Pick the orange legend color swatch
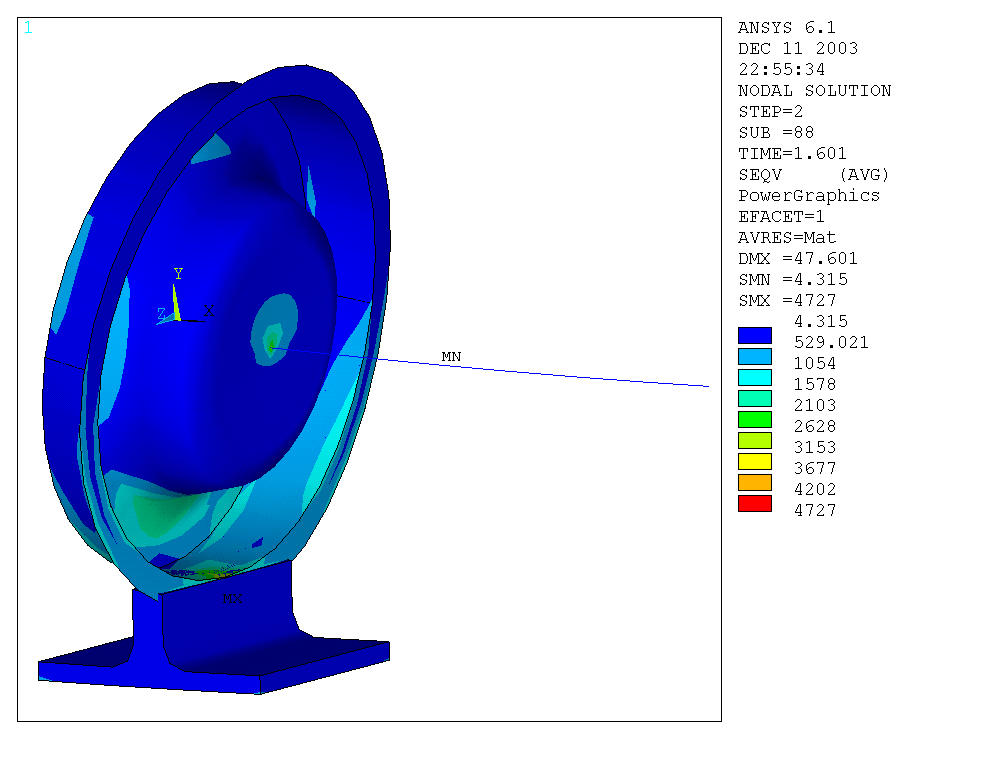Image resolution: width=985 pixels, height=783 pixels. pos(755,482)
